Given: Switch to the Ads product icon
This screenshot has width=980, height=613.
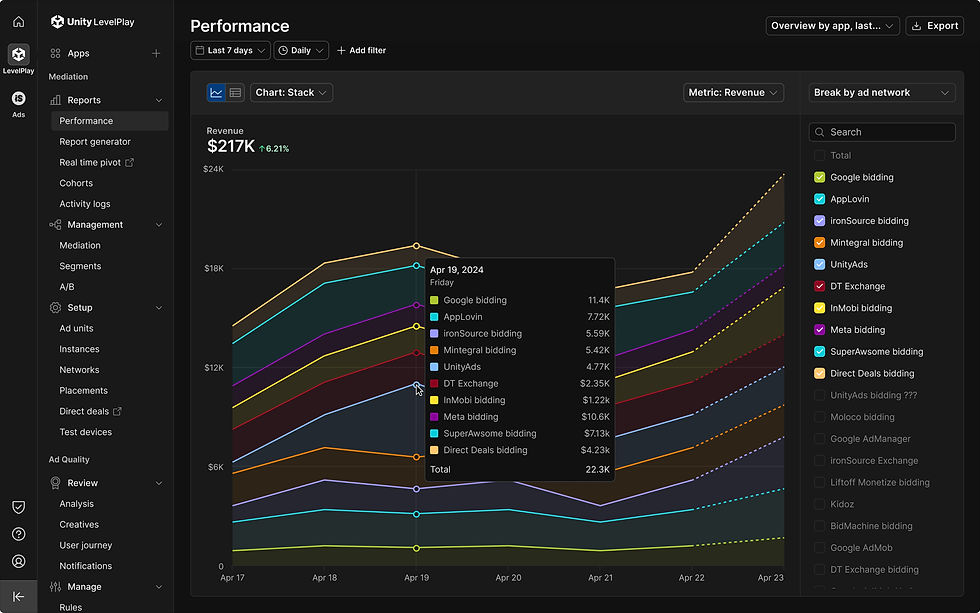Looking at the screenshot, I should point(18,98).
